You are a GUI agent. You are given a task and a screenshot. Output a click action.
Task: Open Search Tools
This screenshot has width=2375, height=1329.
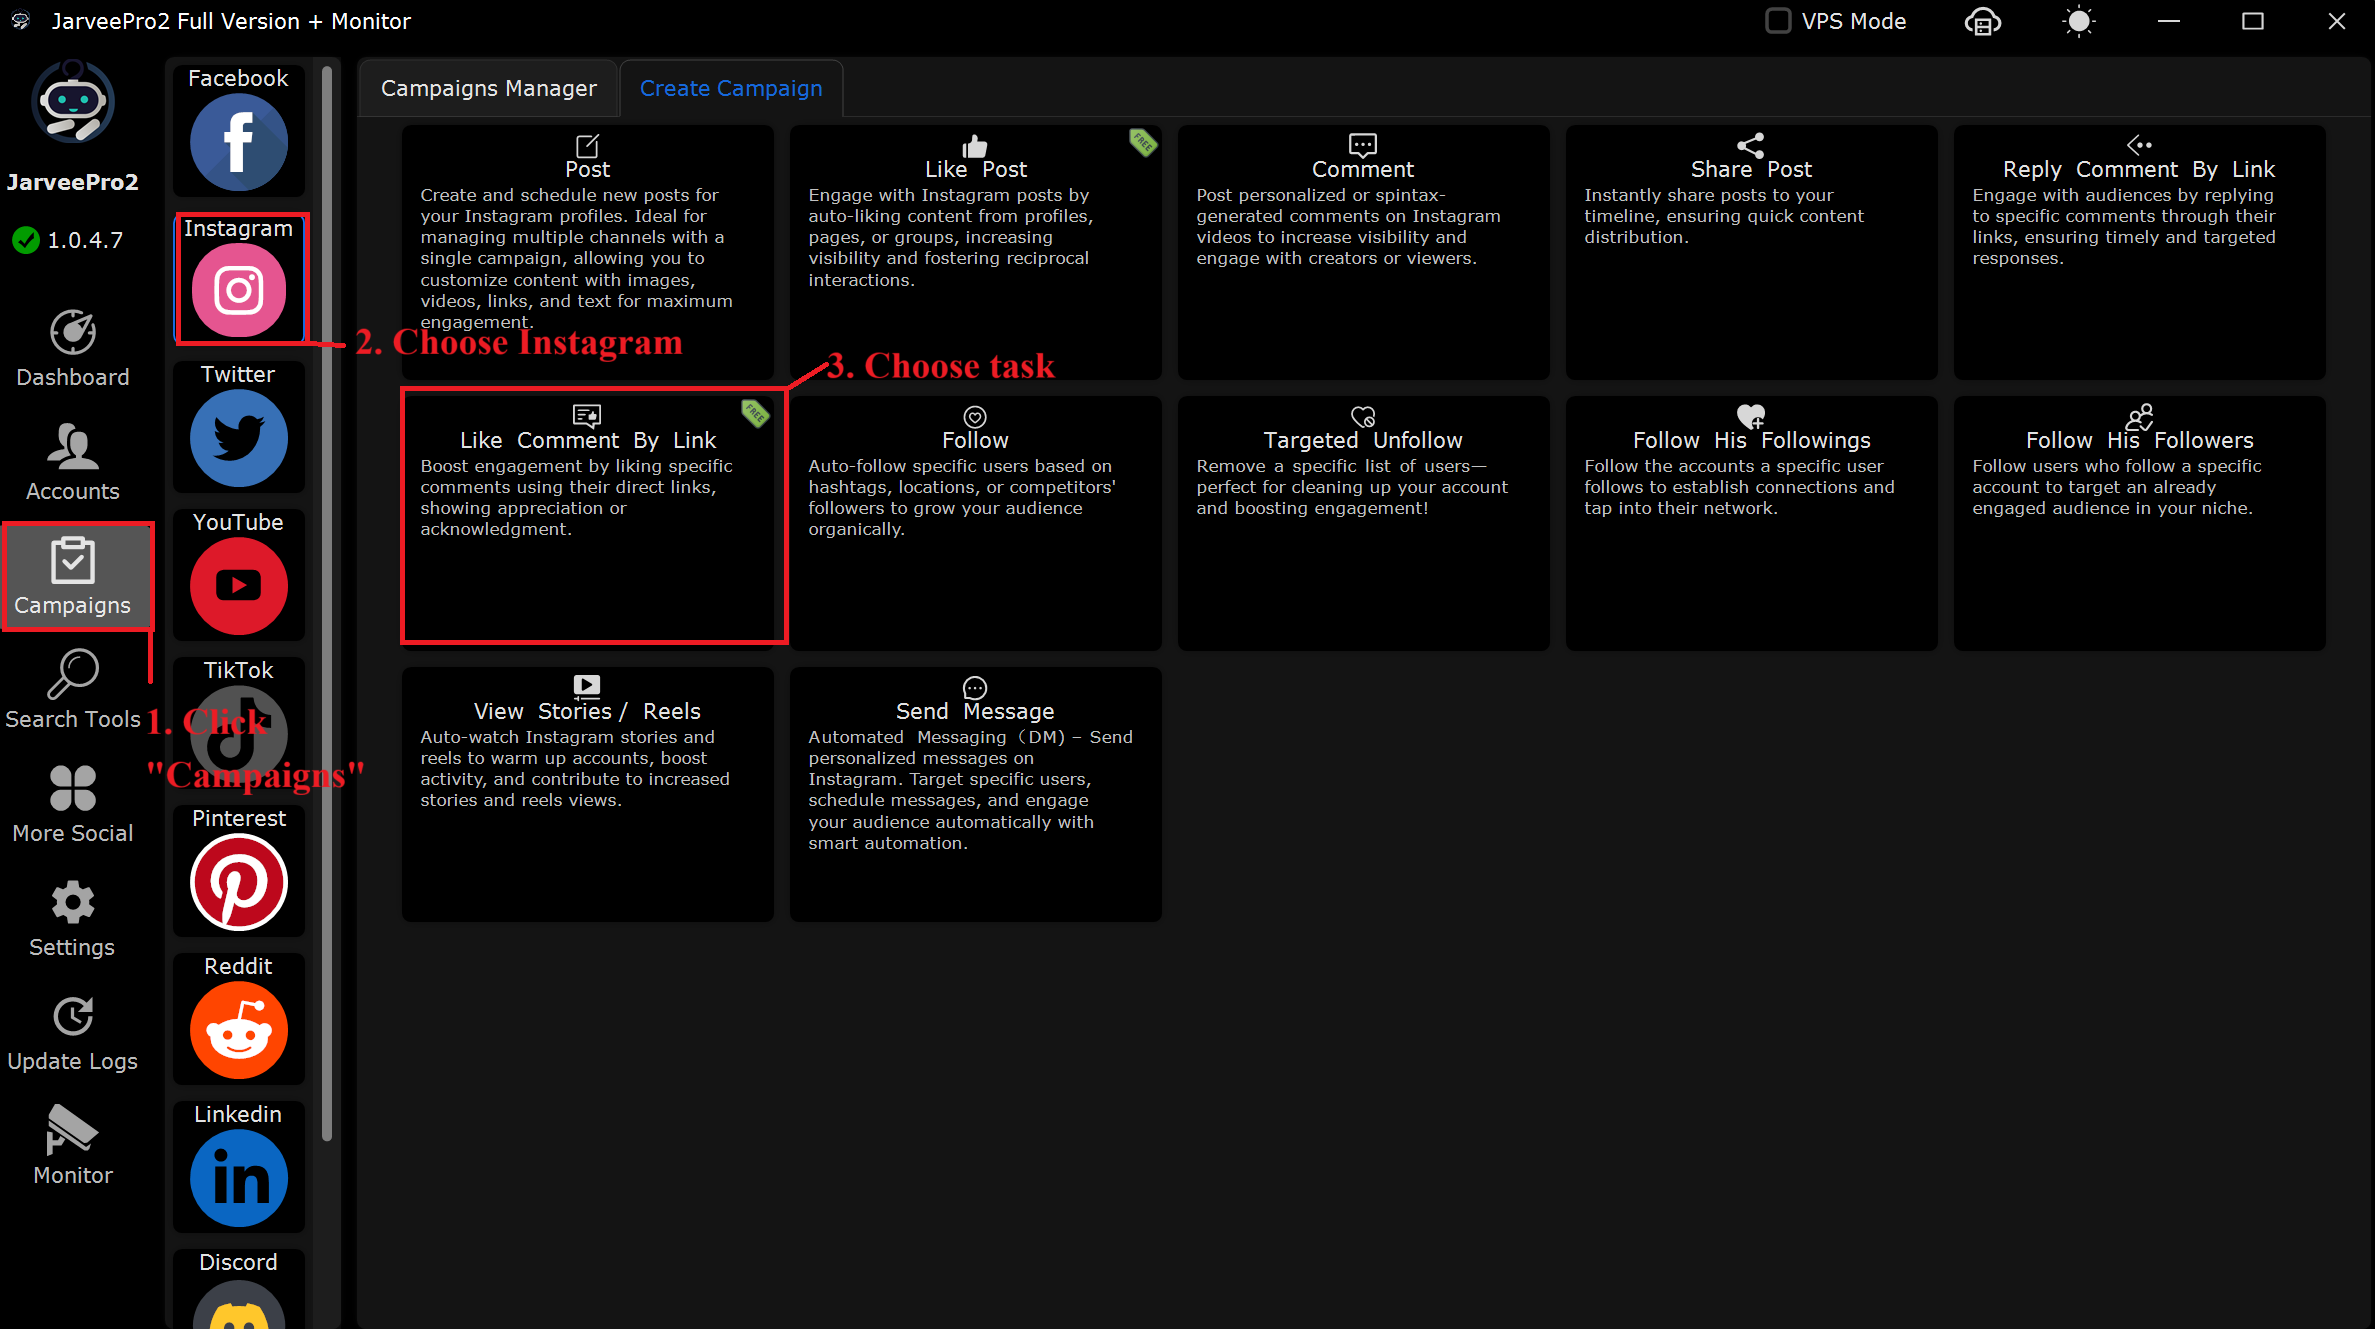[73, 691]
